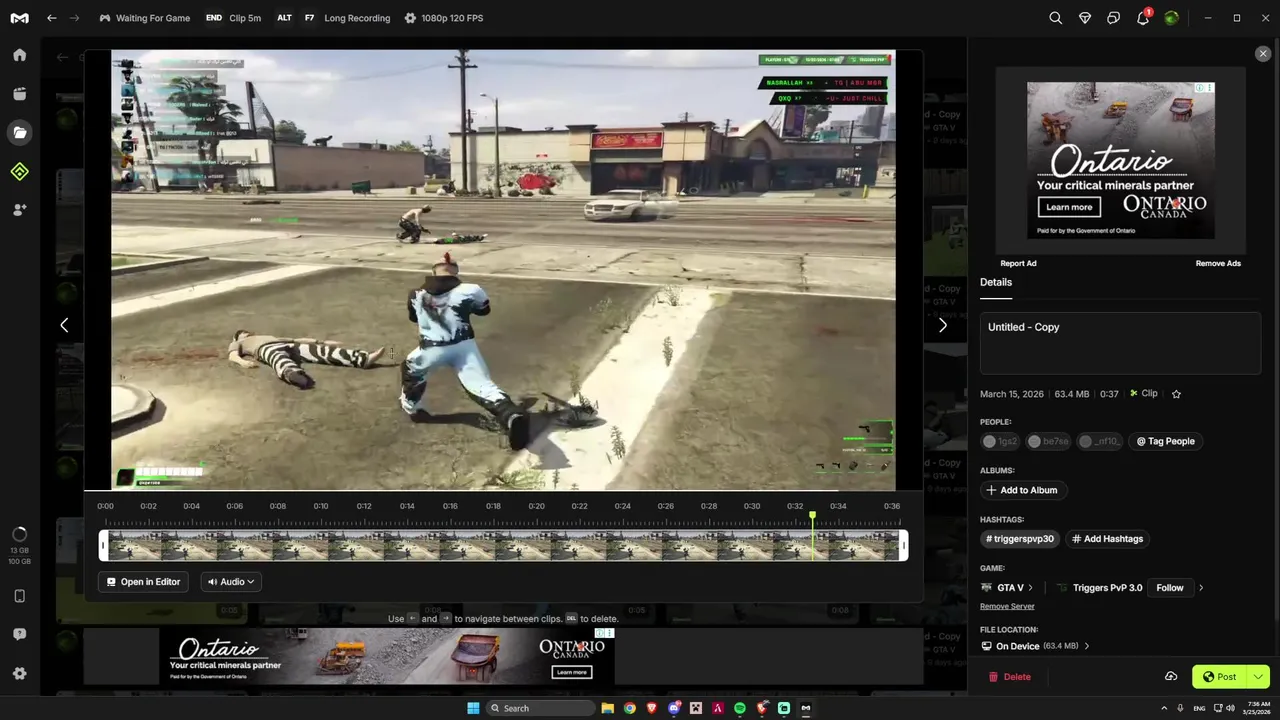Viewport: 1280px width, 720px height.
Task: Open the Medal home page icon
Action: [x=19, y=55]
